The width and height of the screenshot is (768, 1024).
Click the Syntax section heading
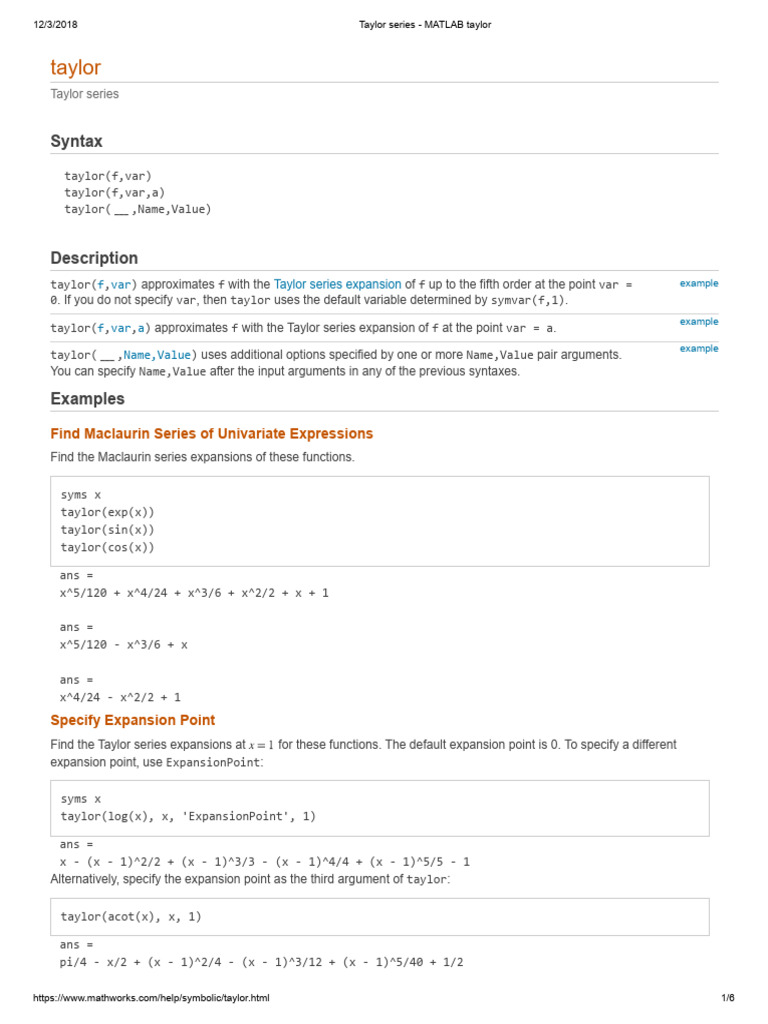pyautogui.click(x=76, y=141)
